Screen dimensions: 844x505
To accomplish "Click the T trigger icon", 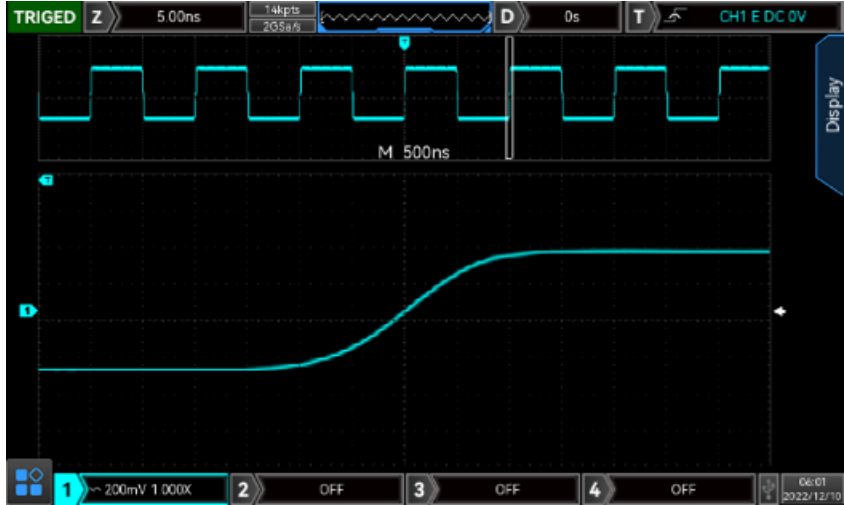I will pos(639,17).
